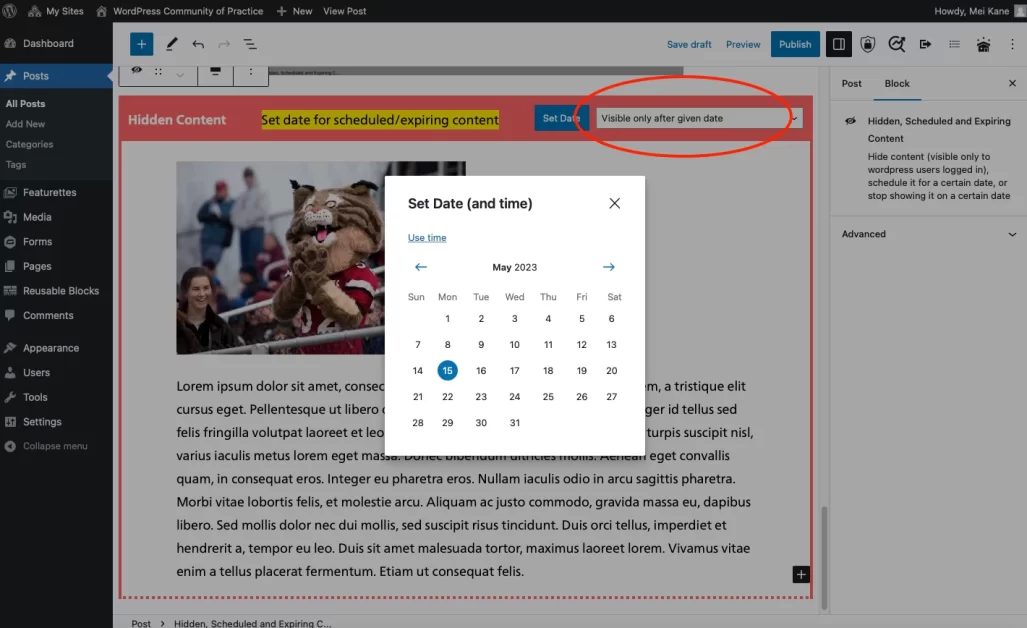Click the blue block inserter plus button

pos(141,44)
